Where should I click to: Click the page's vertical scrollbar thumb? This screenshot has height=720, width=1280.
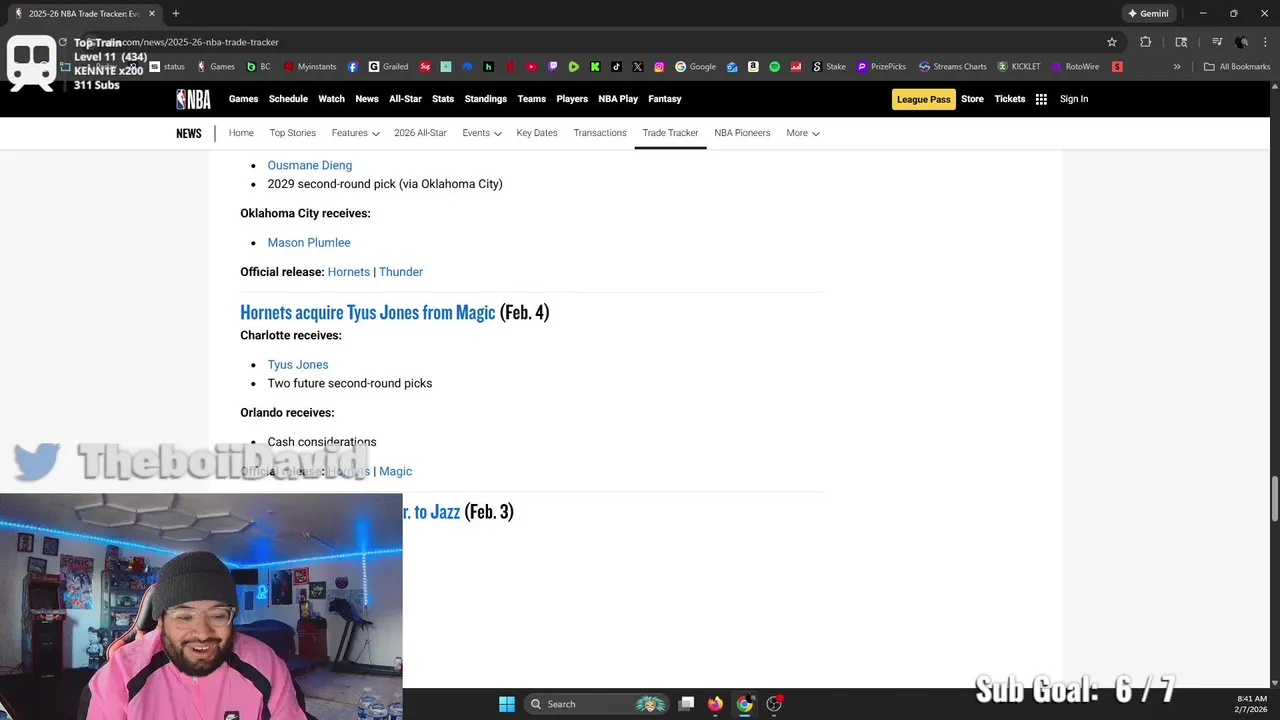point(1274,499)
